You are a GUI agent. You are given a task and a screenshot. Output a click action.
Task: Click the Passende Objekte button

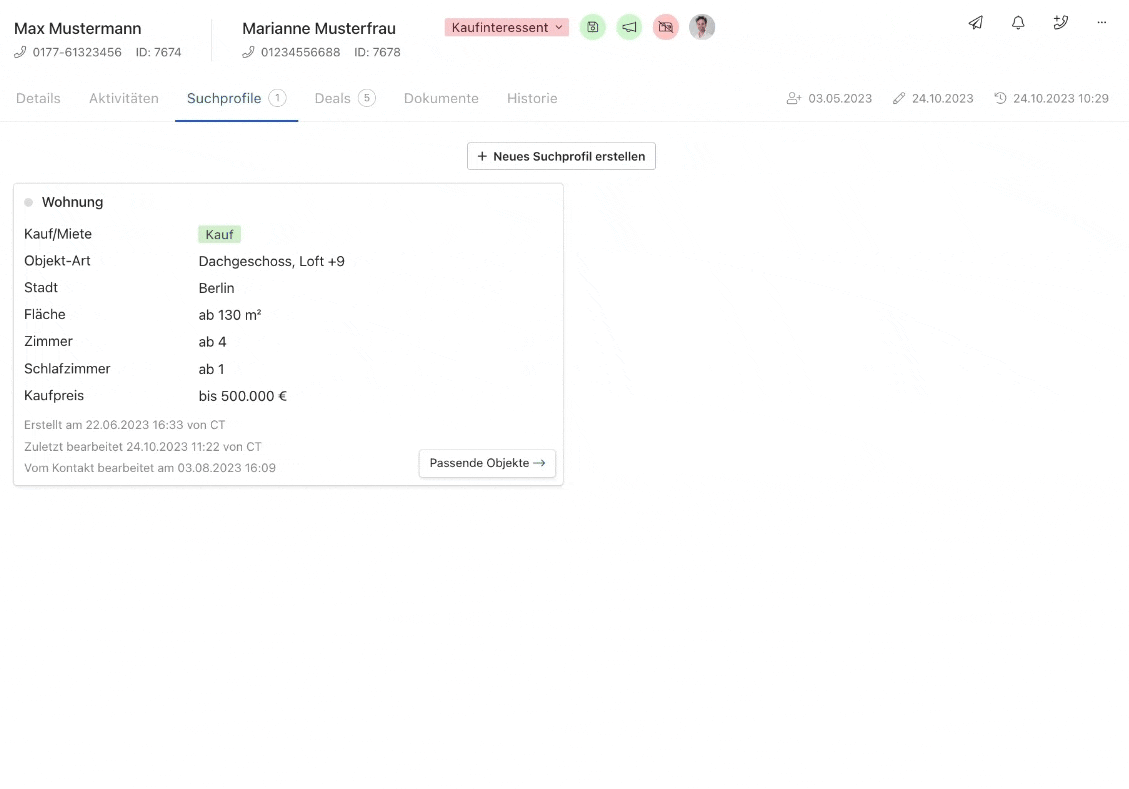(x=487, y=463)
